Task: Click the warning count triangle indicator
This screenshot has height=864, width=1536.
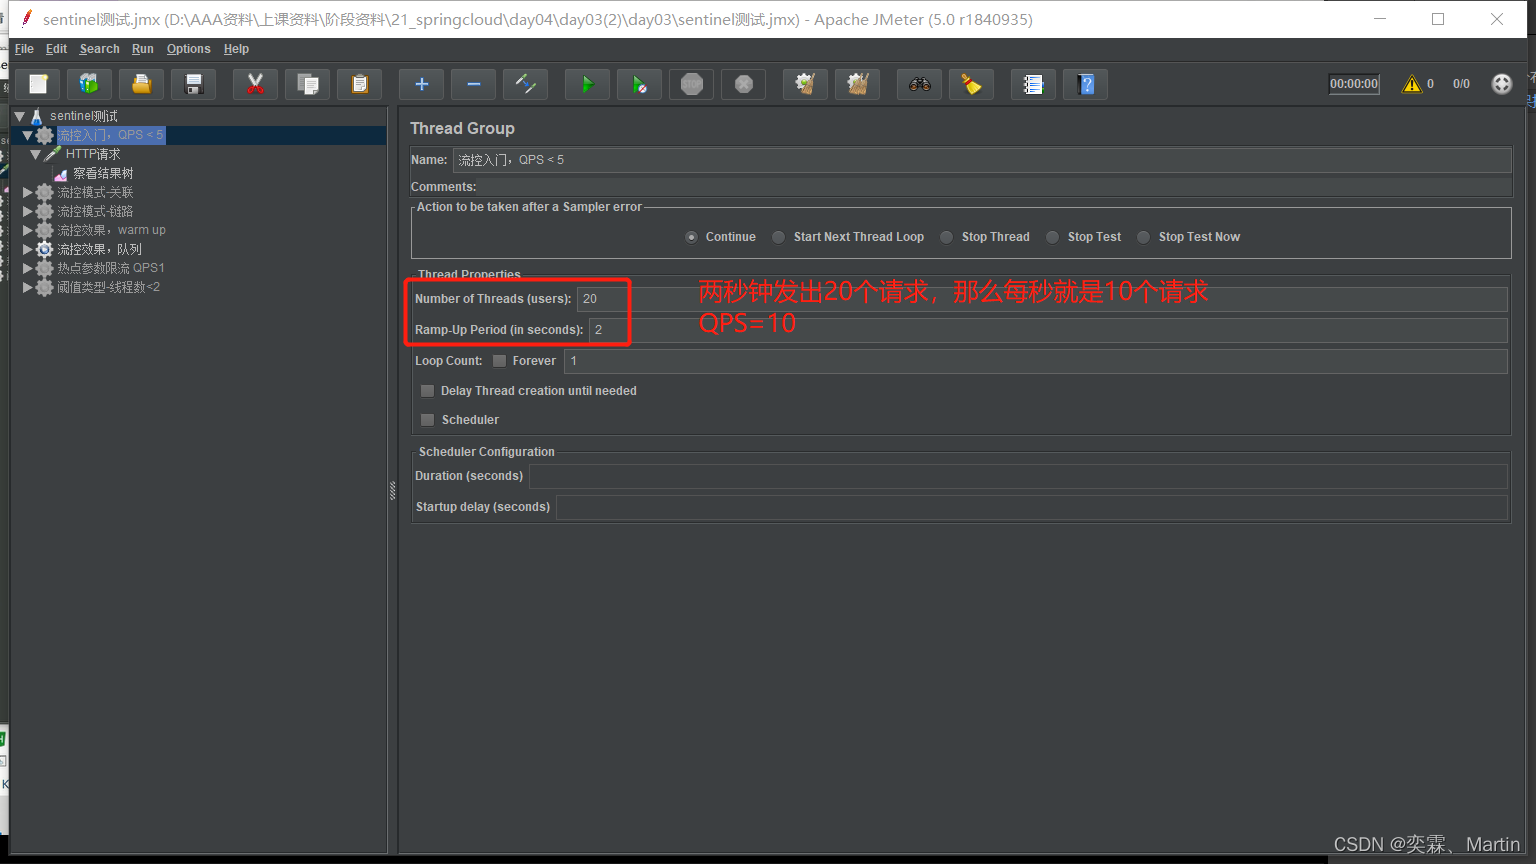Action: tap(1411, 84)
